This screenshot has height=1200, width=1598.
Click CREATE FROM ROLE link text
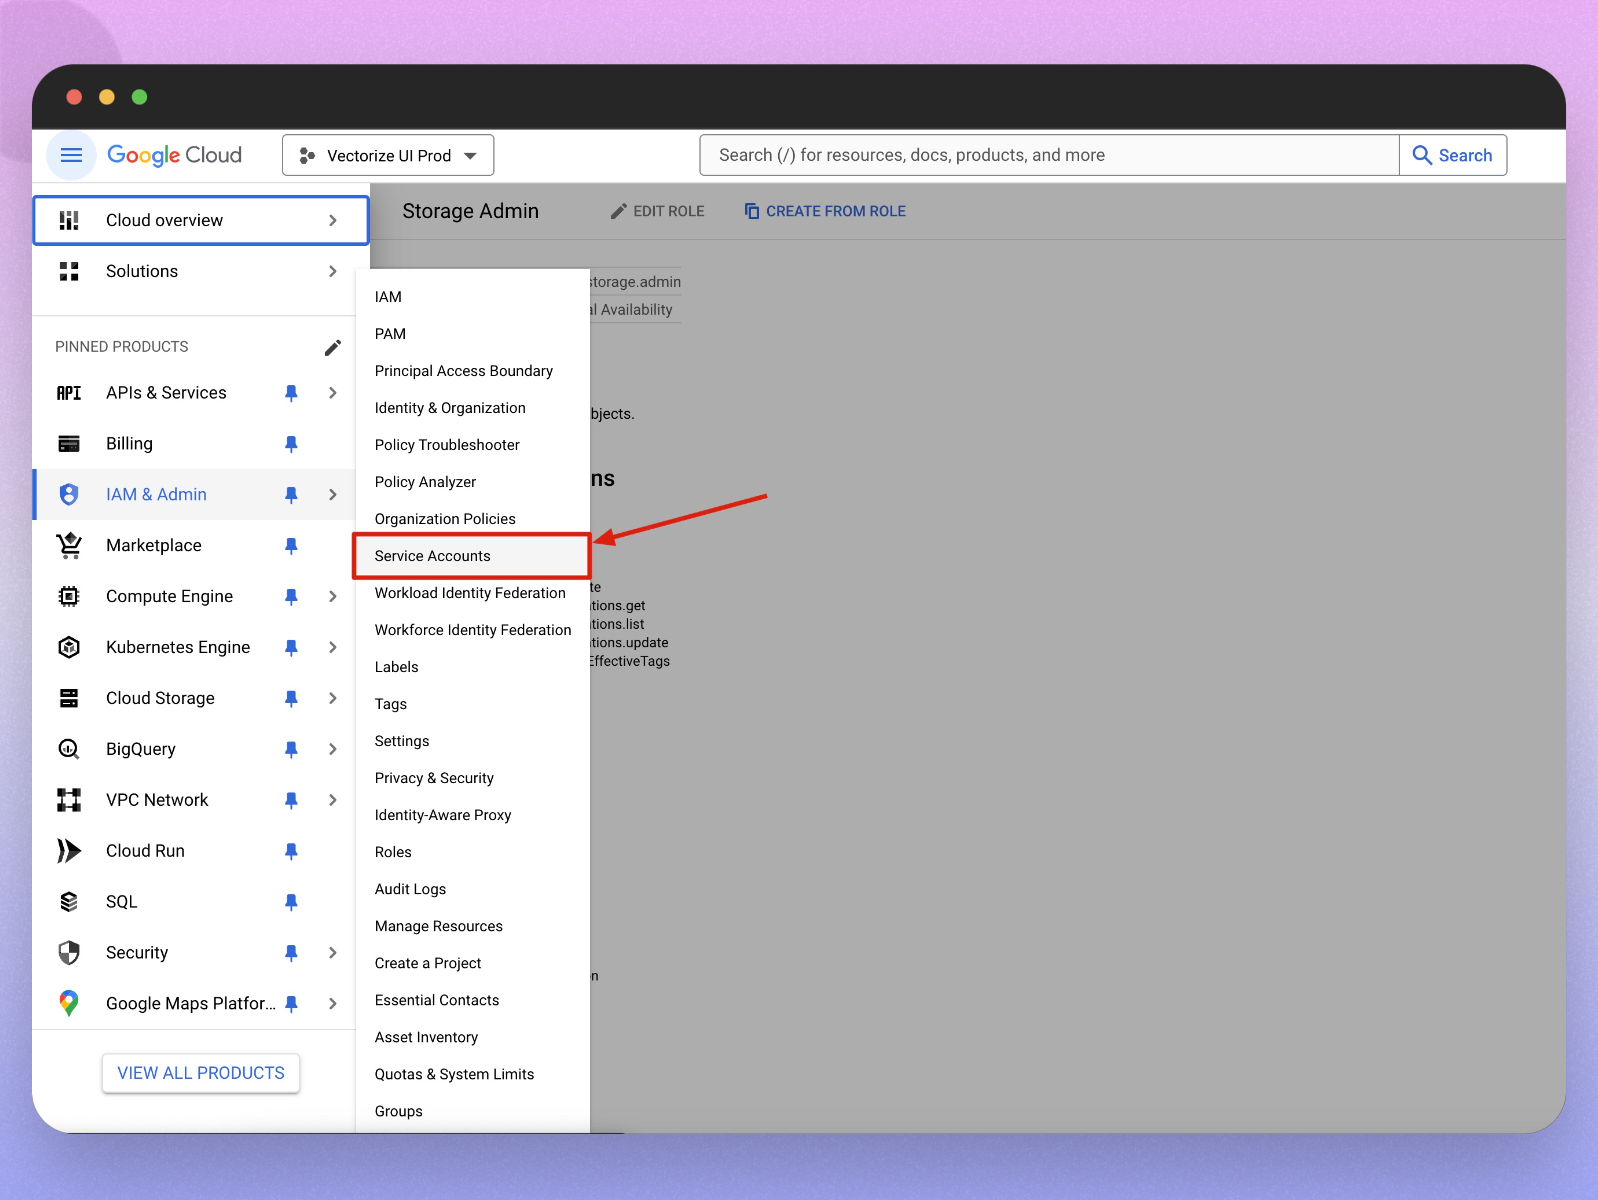[x=836, y=211]
